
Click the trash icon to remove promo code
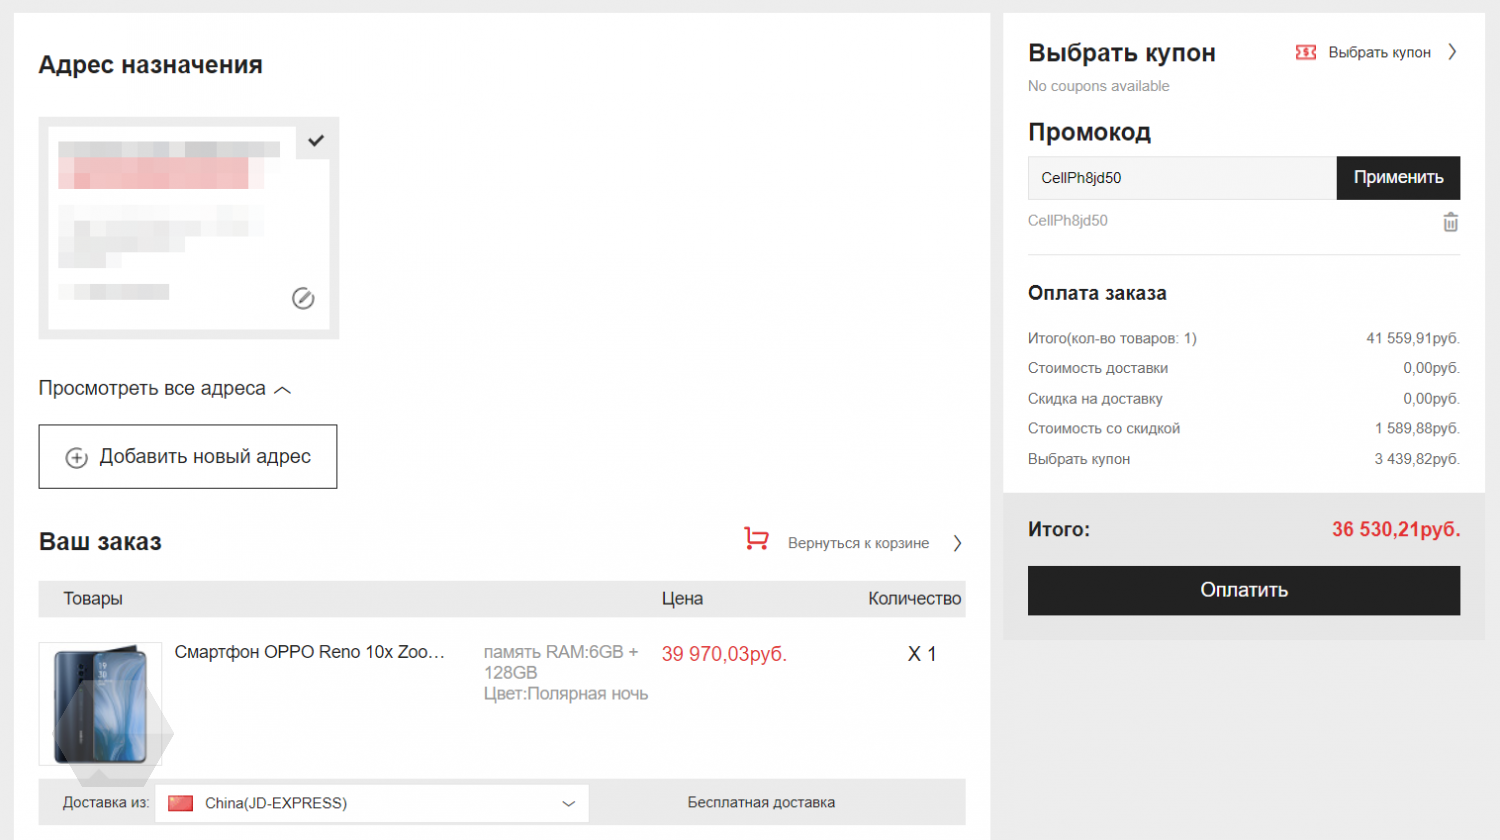point(1450,222)
